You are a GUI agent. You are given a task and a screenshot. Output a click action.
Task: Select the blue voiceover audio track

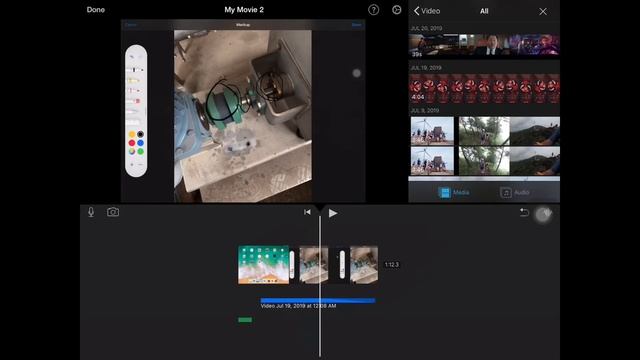(x=318, y=300)
